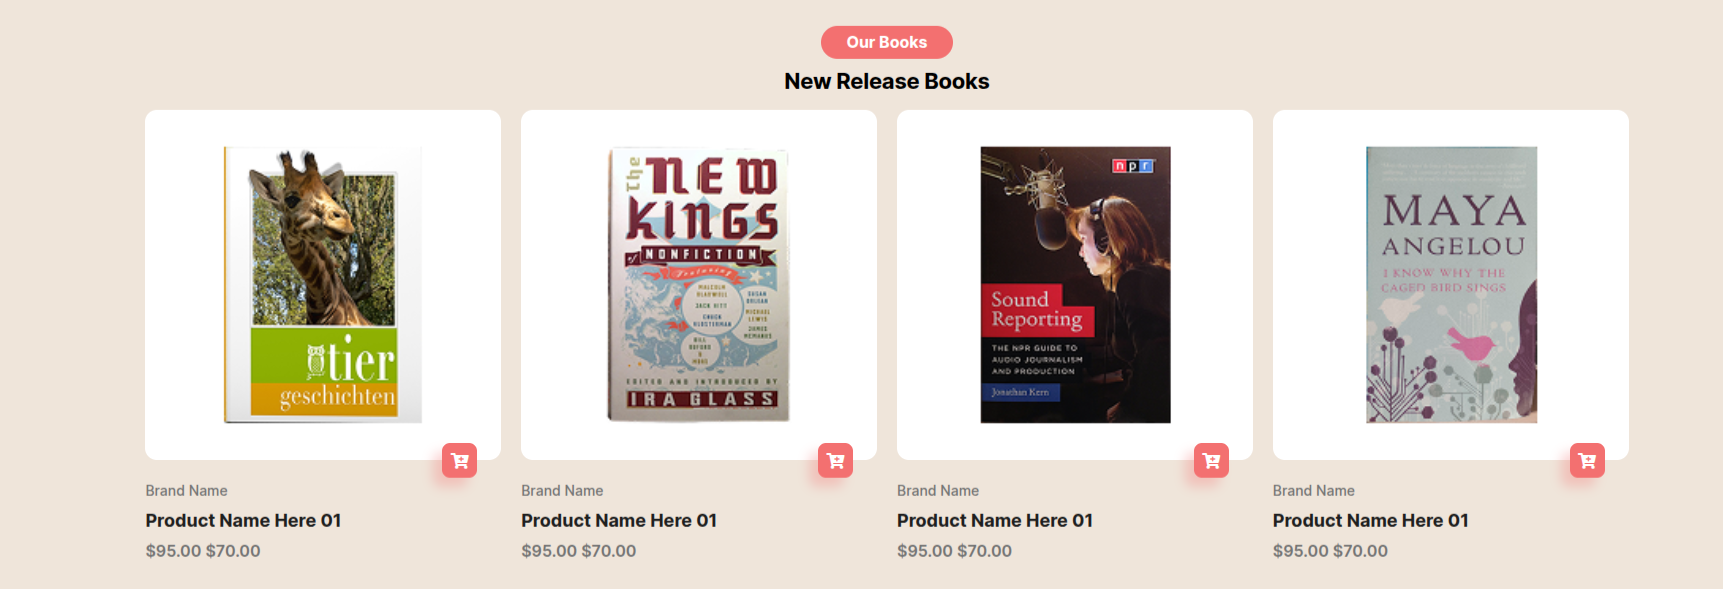1723x589 pixels.
Task: Click Brand Name under New Kings book
Action: (x=562, y=490)
